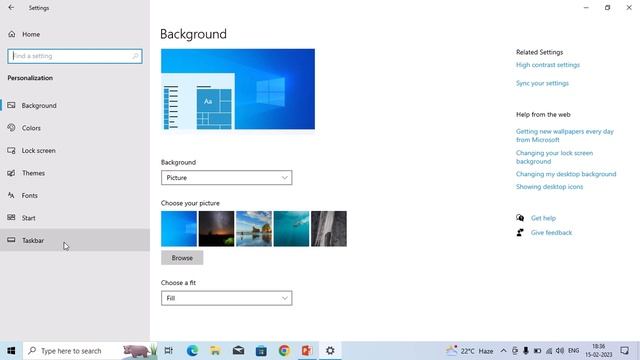Click the battery icon in system tray
640x360 pixels.
pyautogui.click(x=537, y=351)
